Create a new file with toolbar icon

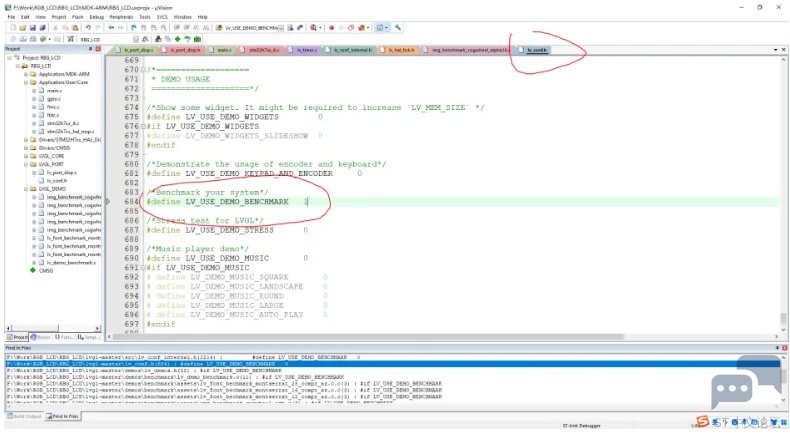[13, 28]
